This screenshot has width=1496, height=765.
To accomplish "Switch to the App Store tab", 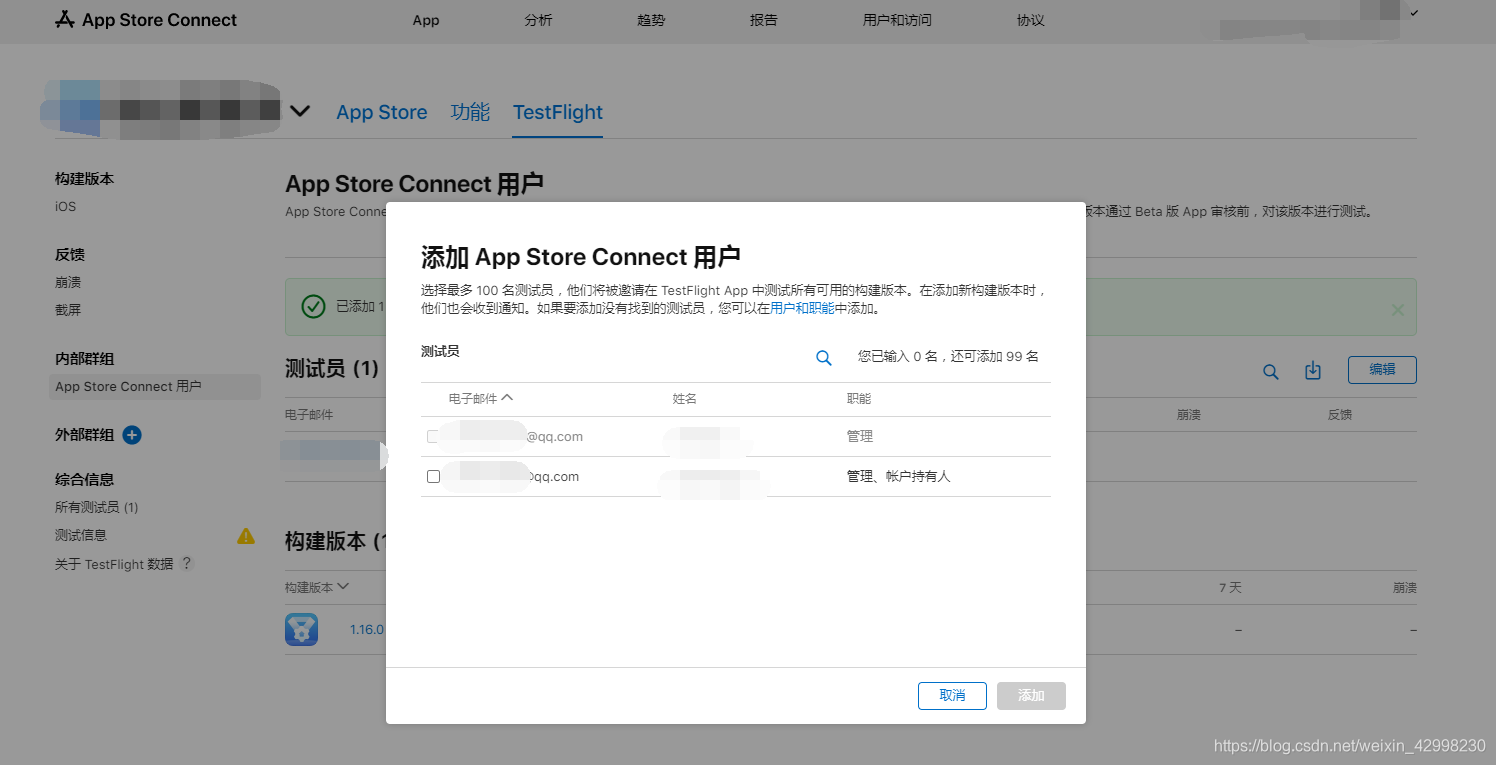I will (x=382, y=113).
